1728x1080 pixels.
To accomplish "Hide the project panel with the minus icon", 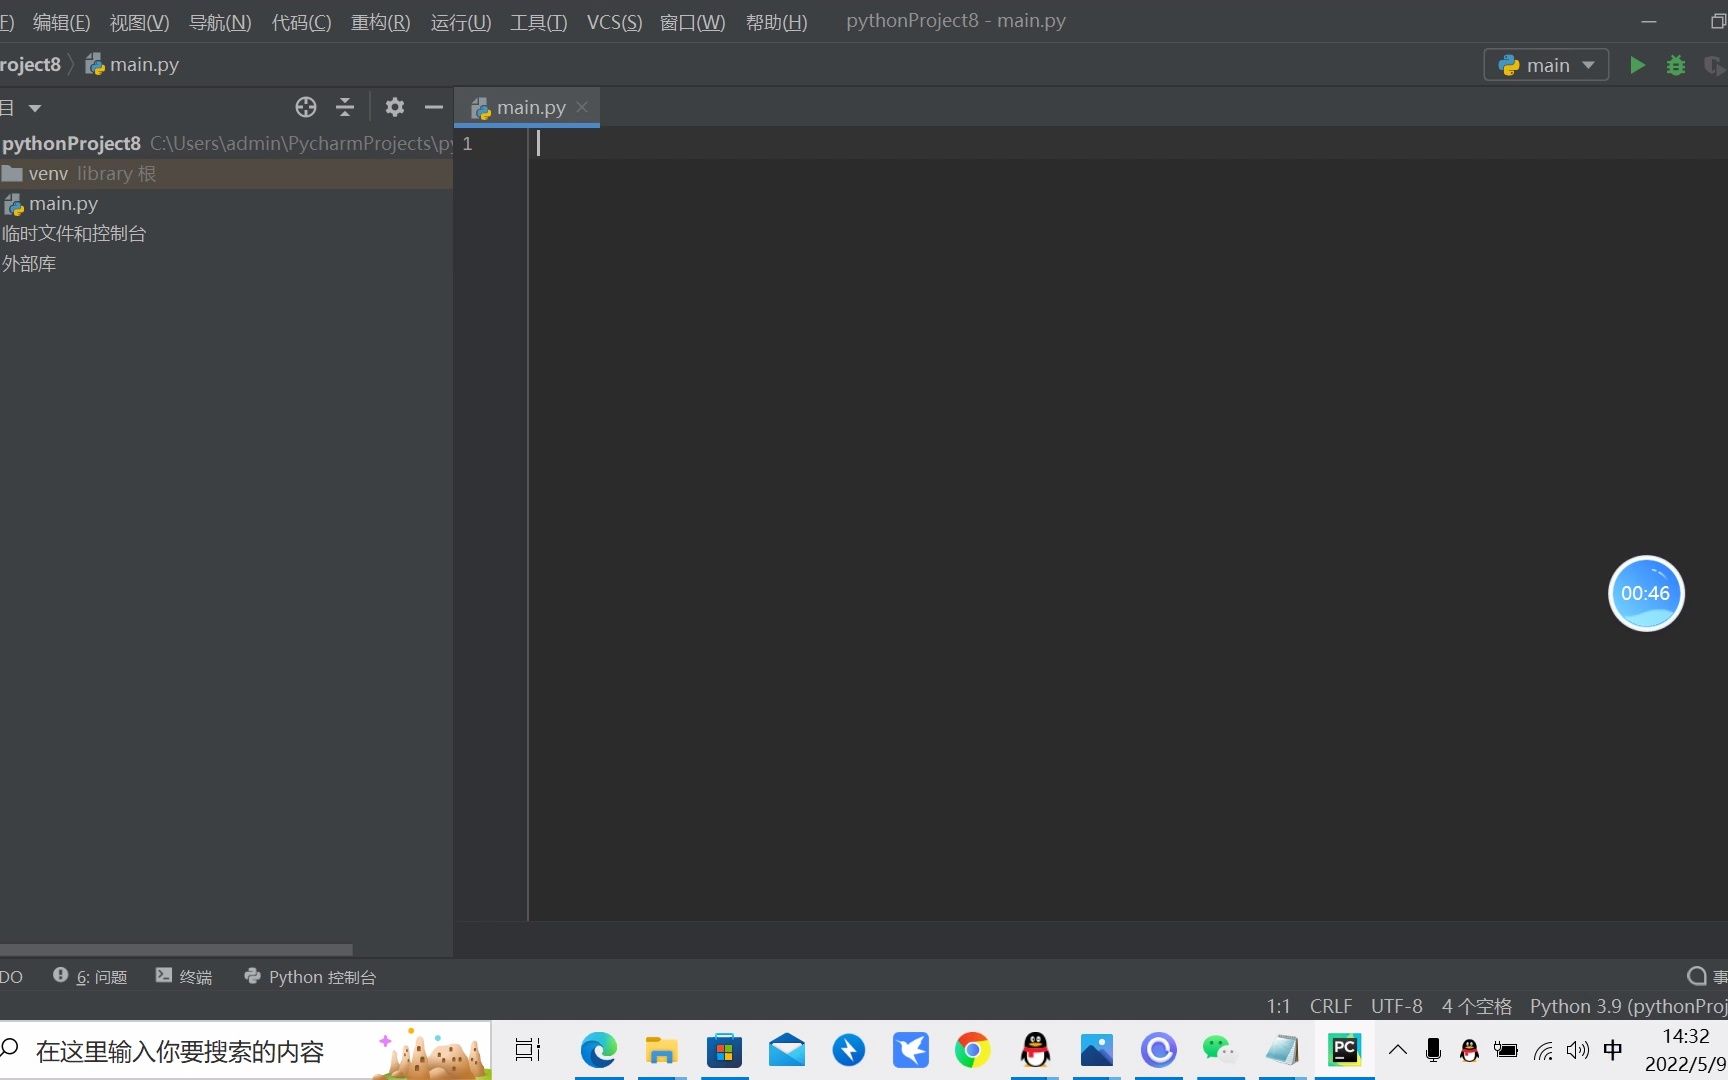I will pyautogui.click(x=433, y=107).
